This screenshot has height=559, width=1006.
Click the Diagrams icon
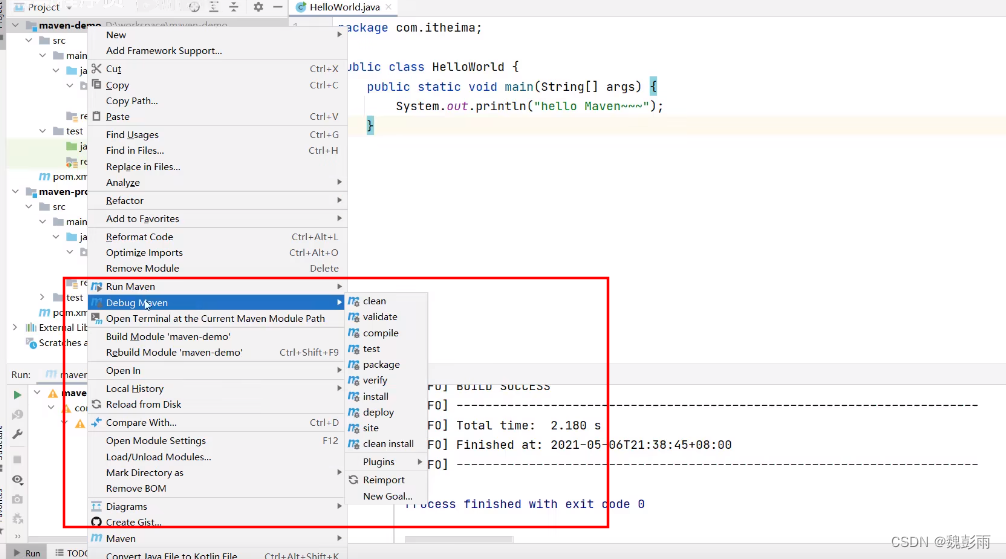pos(96,506)
